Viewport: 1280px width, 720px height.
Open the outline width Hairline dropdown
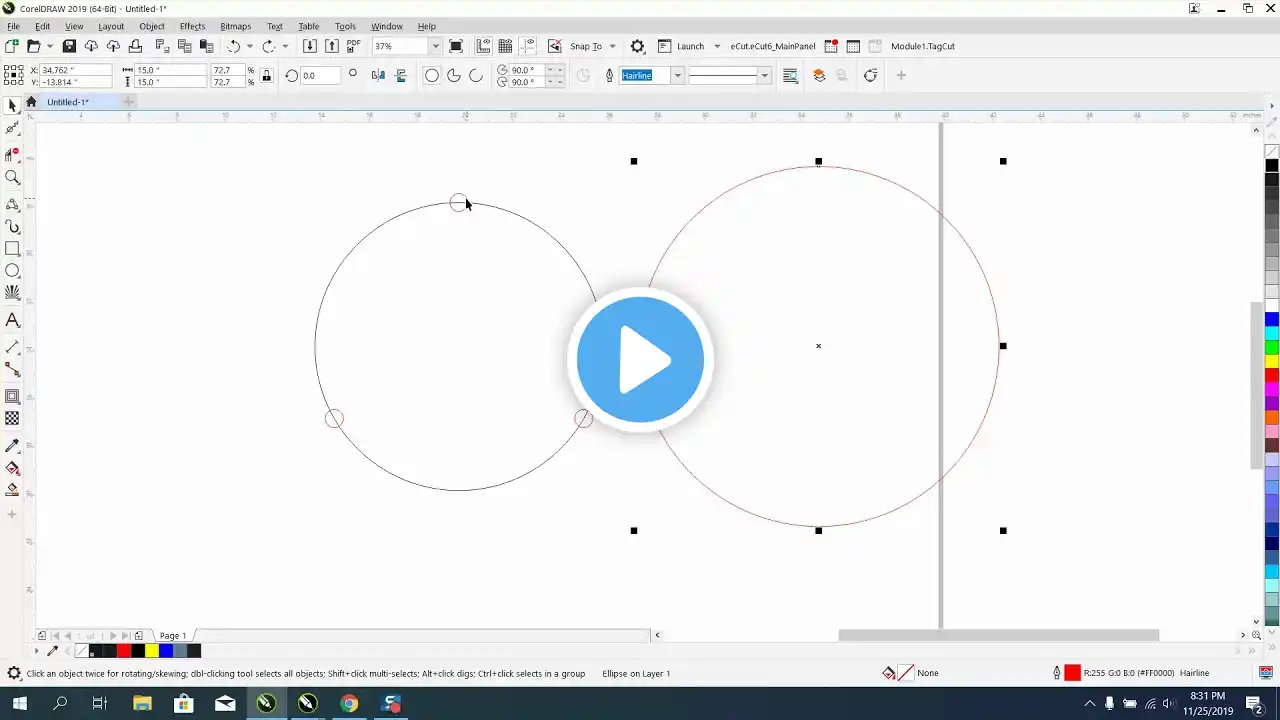(x=677, y=75)
